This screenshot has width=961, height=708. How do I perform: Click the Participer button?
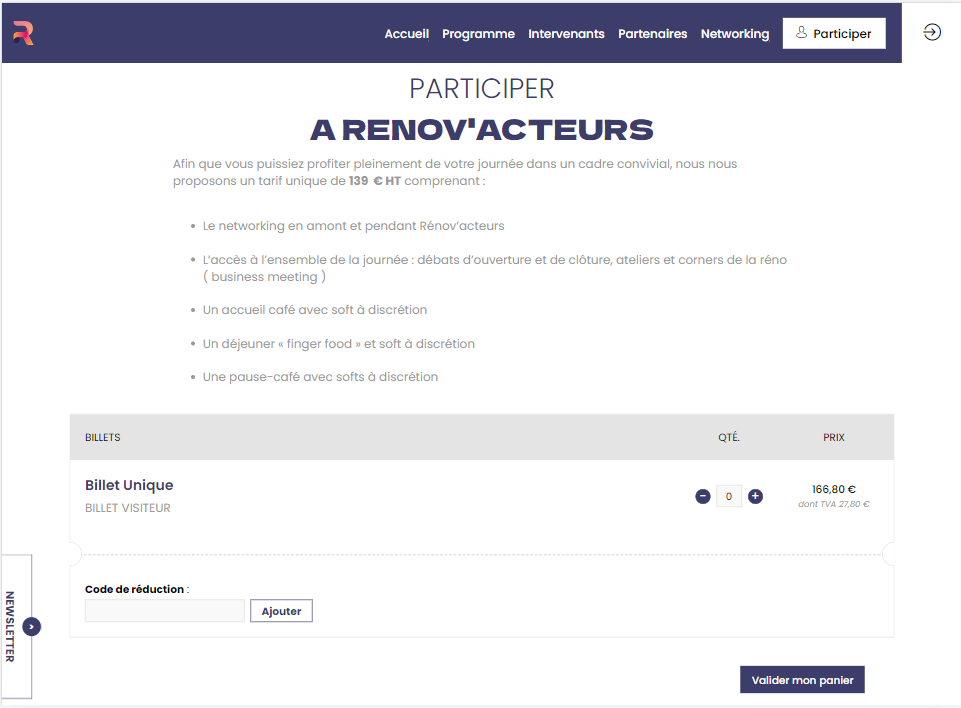(834, 33)
